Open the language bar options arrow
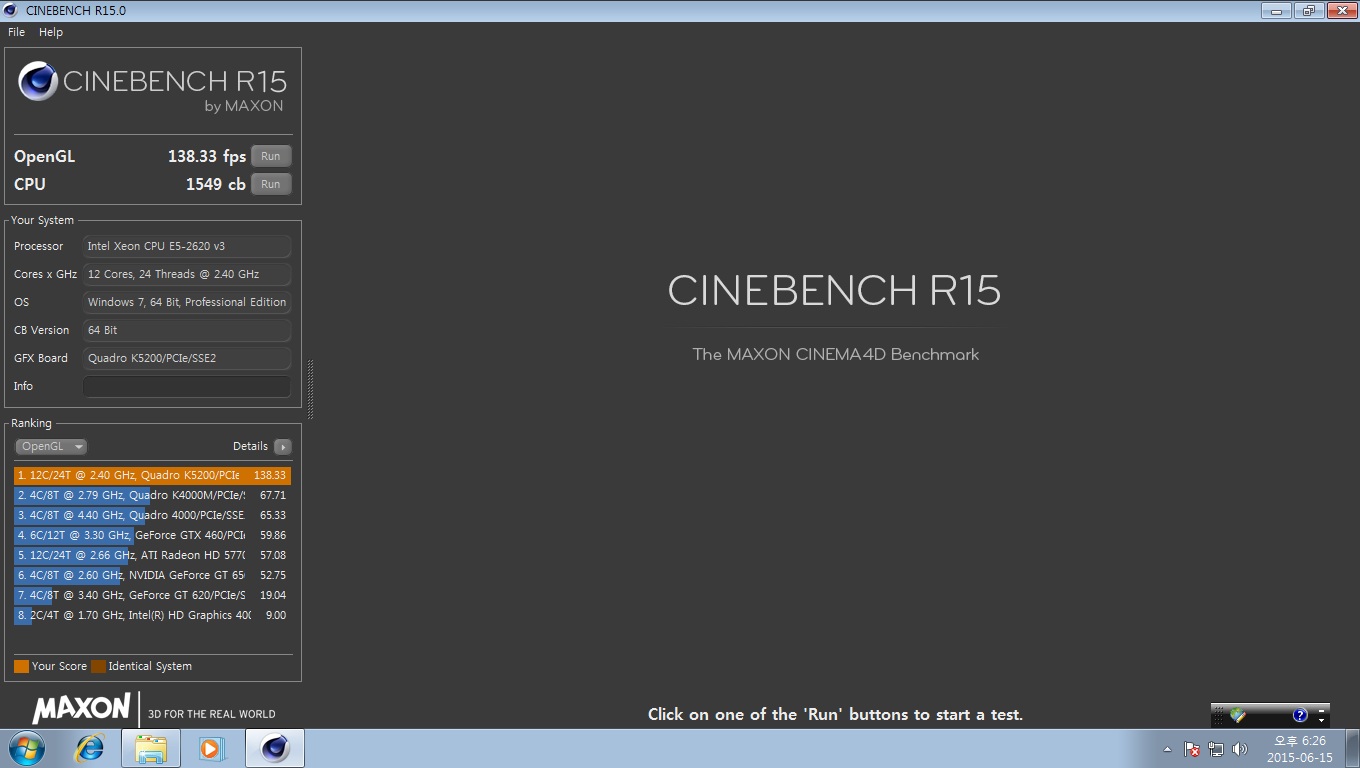 click(1321, 720)
